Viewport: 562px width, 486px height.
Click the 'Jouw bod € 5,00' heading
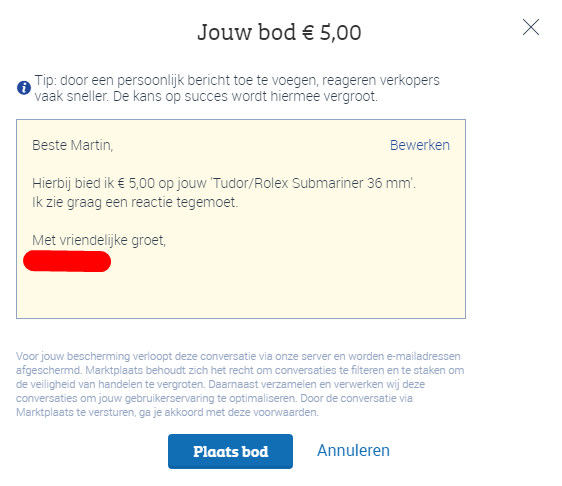[279, 32]
